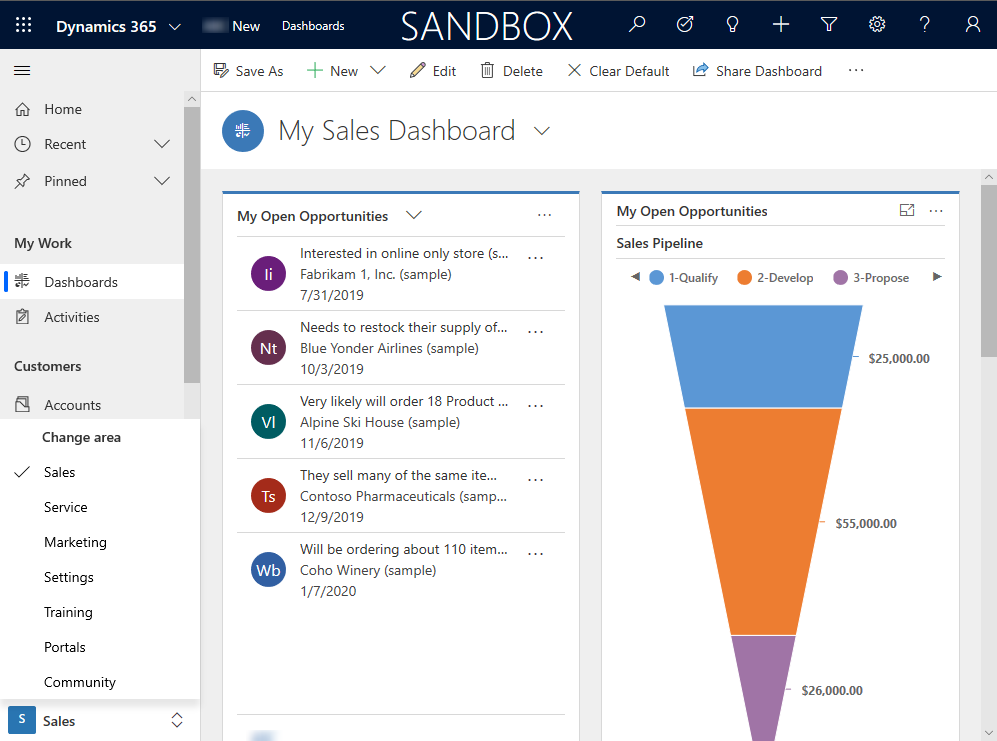
Task: Open the settings gear icon
Action: coord(877,25)
